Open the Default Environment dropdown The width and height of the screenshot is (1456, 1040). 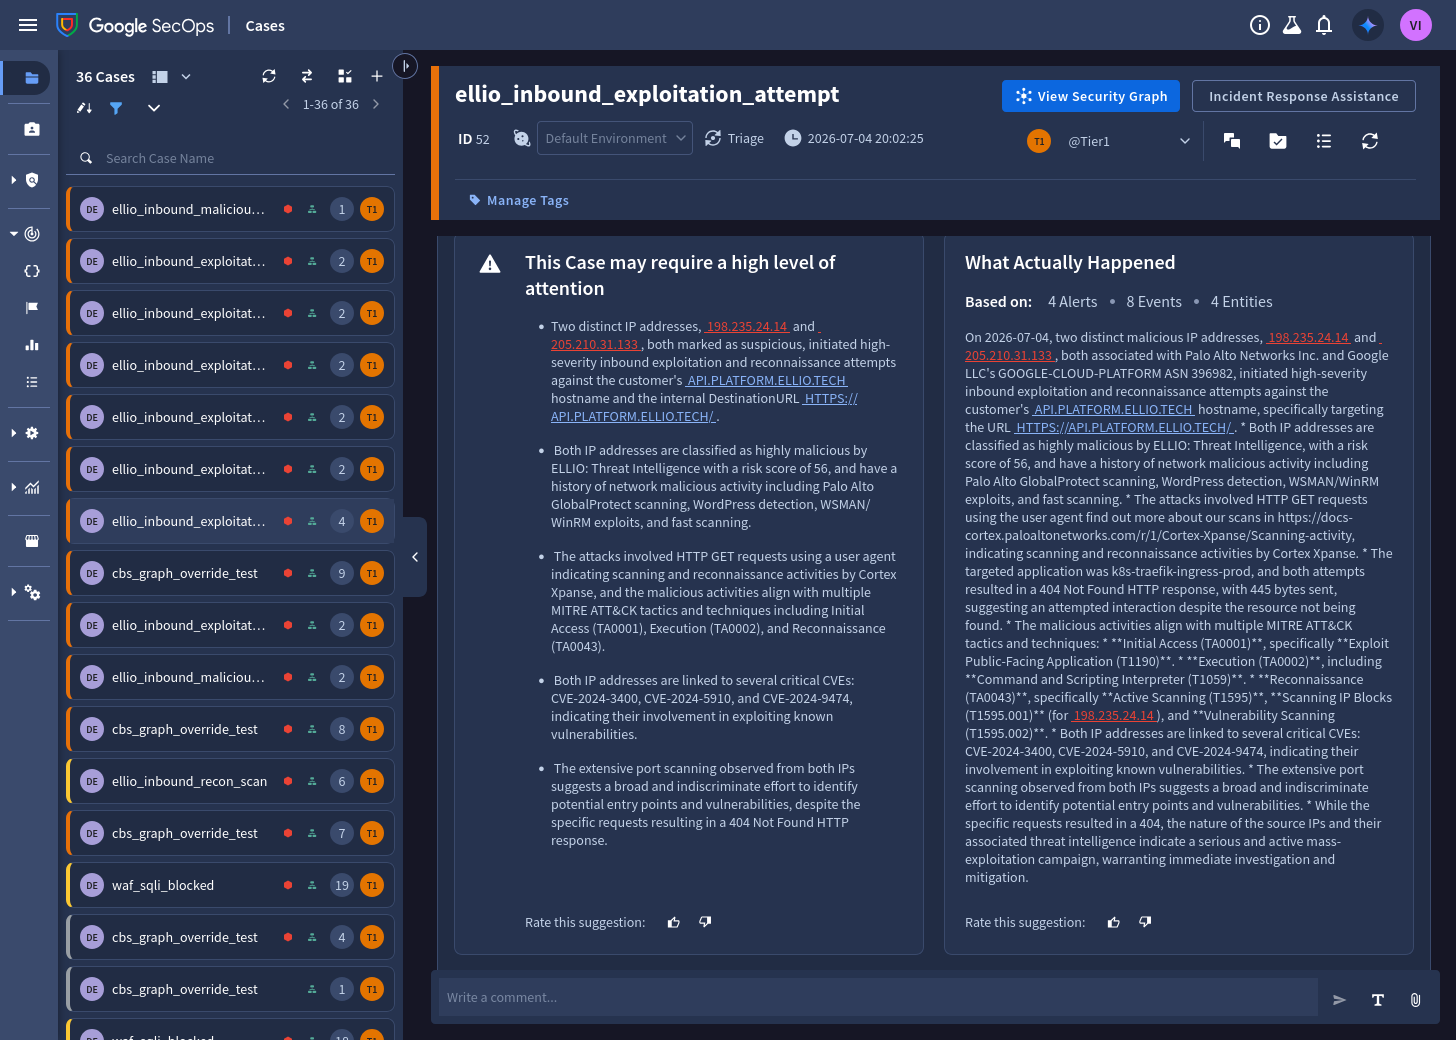[614, 138]
